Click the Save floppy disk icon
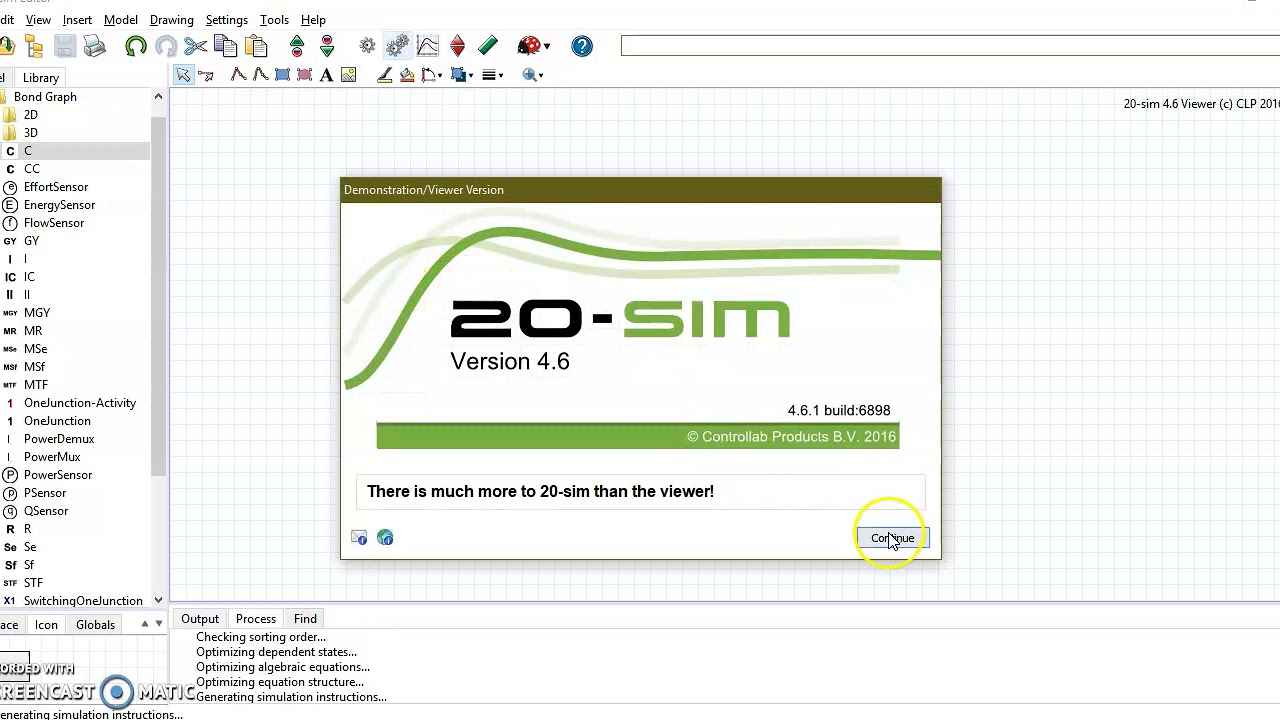The image size is (1280, 720). coord(64,46)
